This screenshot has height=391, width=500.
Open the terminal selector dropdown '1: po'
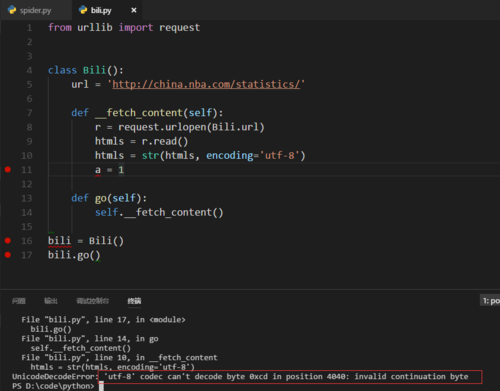pos(490,301)
